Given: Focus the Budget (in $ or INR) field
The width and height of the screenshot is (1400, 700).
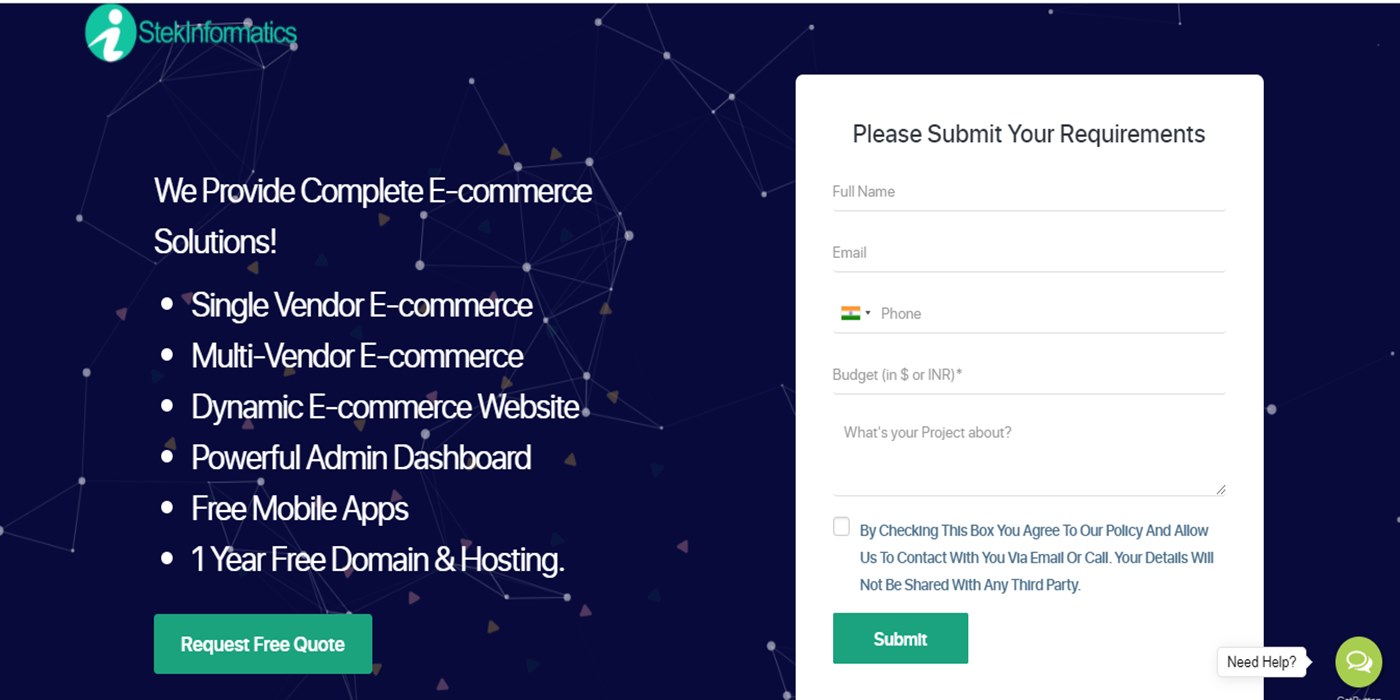Looking at the screenshot, I should (1028, 375).
